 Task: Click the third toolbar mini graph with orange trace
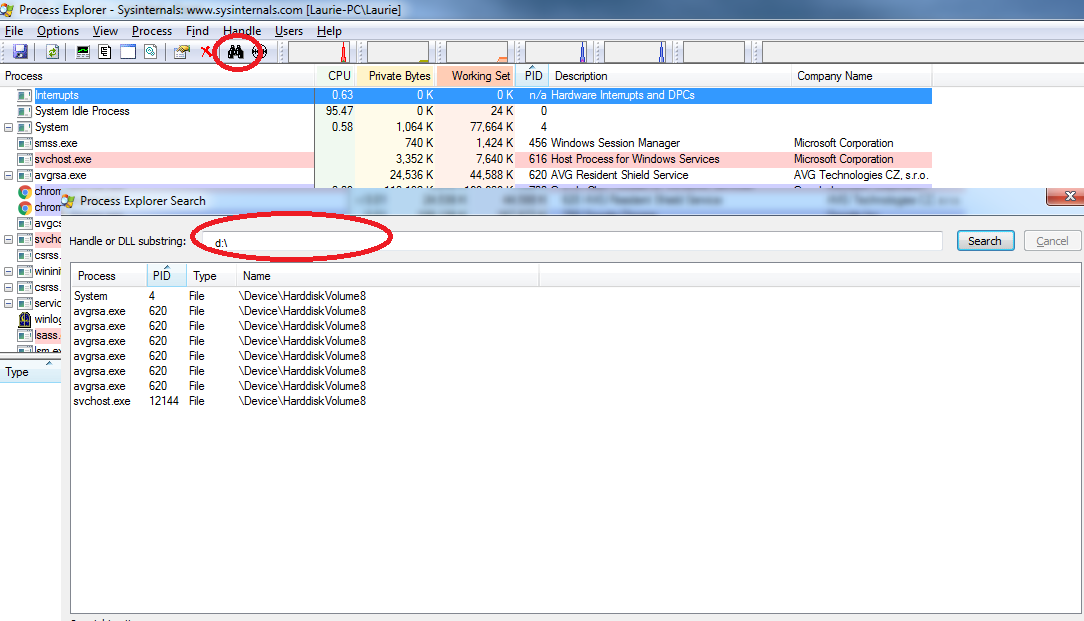477,52
